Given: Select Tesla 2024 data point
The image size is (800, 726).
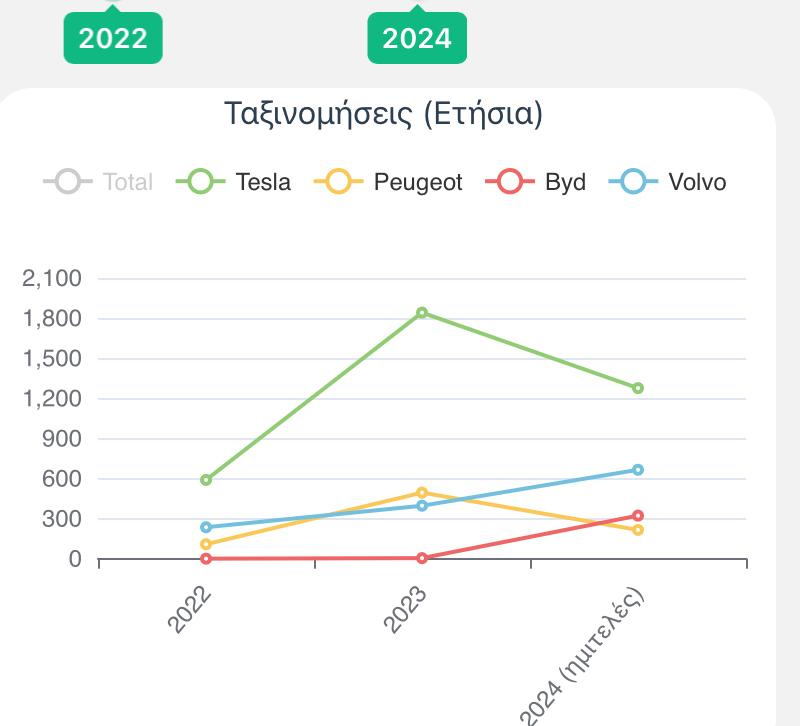Looking at the screenshot, I should coord(638,388).
